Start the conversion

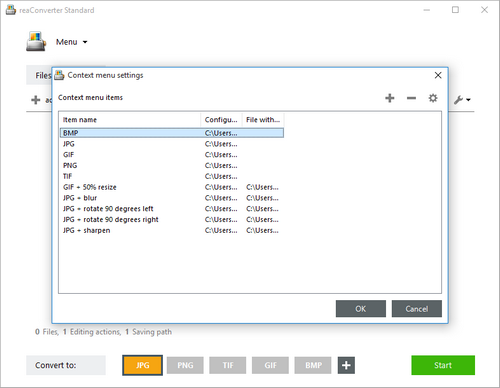coord(443,365)
